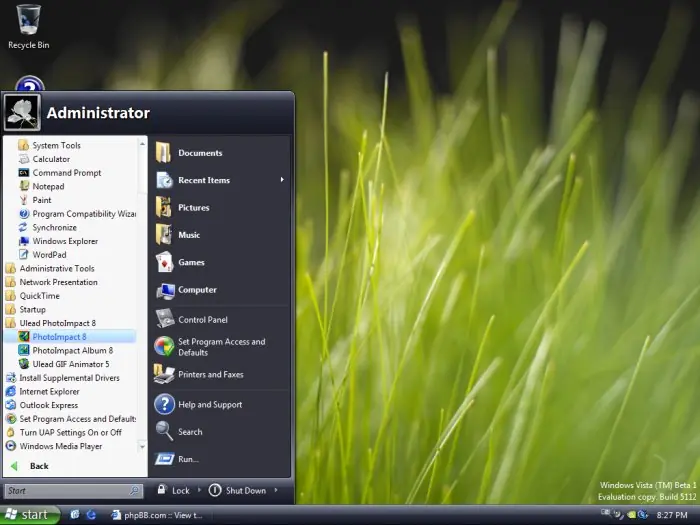The width and height of the screenshot is (700, 525).
Task: Launch Ulead GIF Animator 5
Action: [x=70, y=364]
